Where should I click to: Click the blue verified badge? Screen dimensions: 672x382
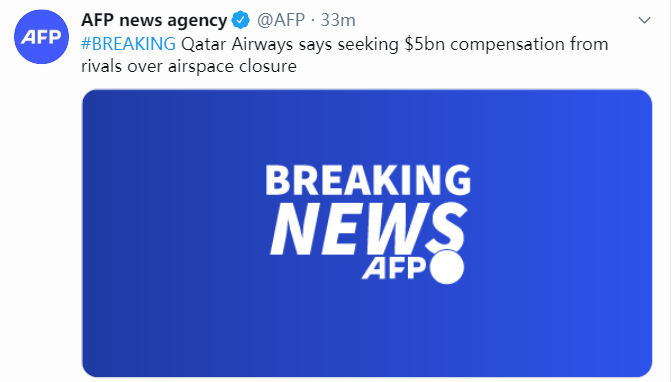(240, 20)
